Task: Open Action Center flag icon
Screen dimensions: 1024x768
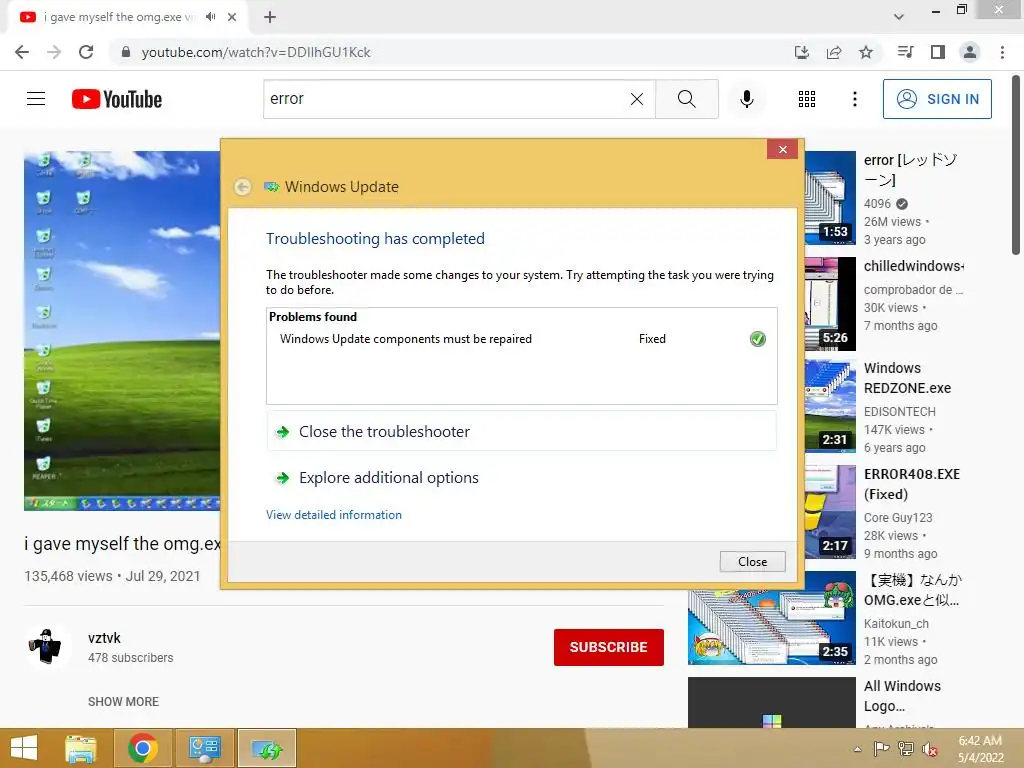Action: point(881,749)
